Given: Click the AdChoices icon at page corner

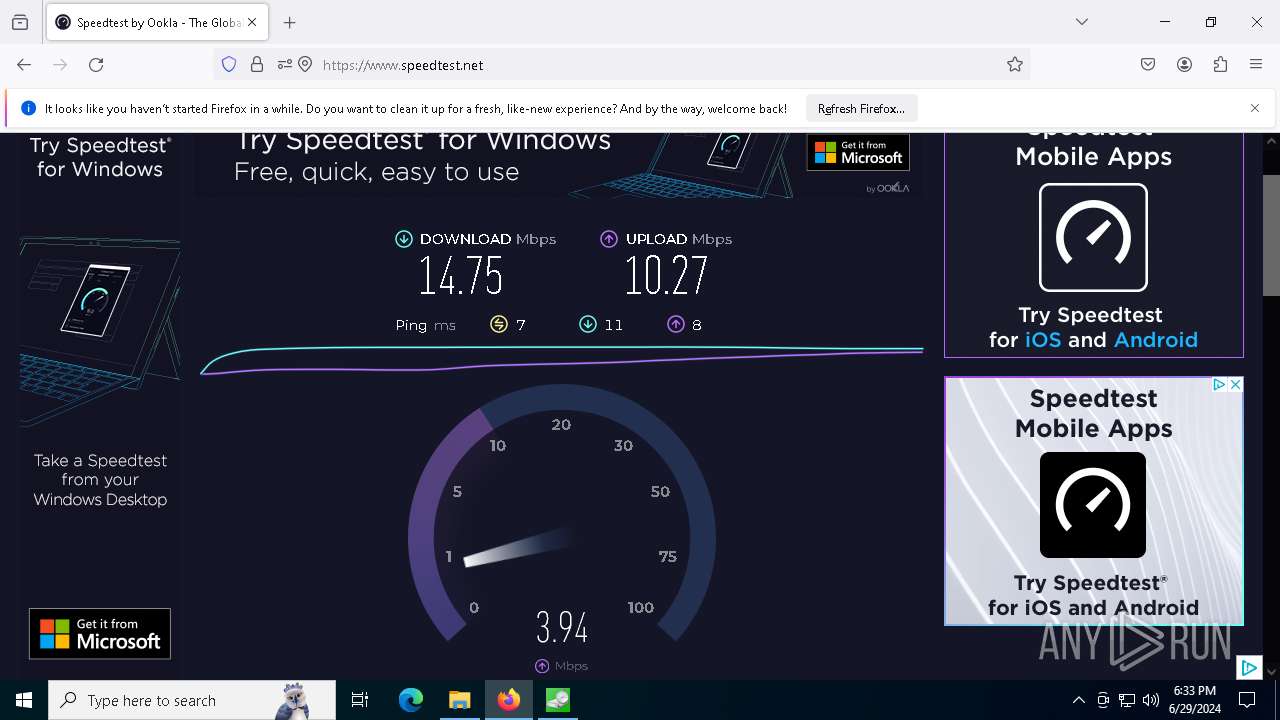Looking at the screenshot, I should (1249, 668).
